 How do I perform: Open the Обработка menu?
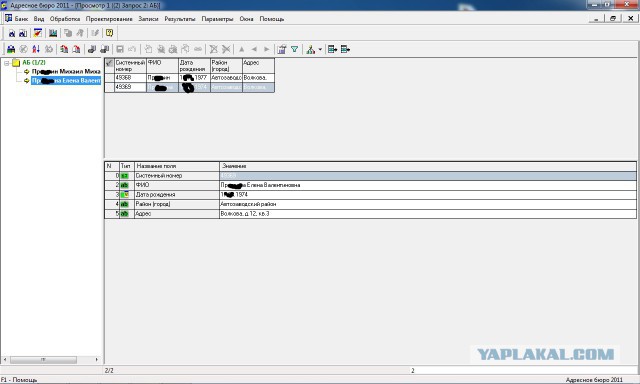pos(65,19)
